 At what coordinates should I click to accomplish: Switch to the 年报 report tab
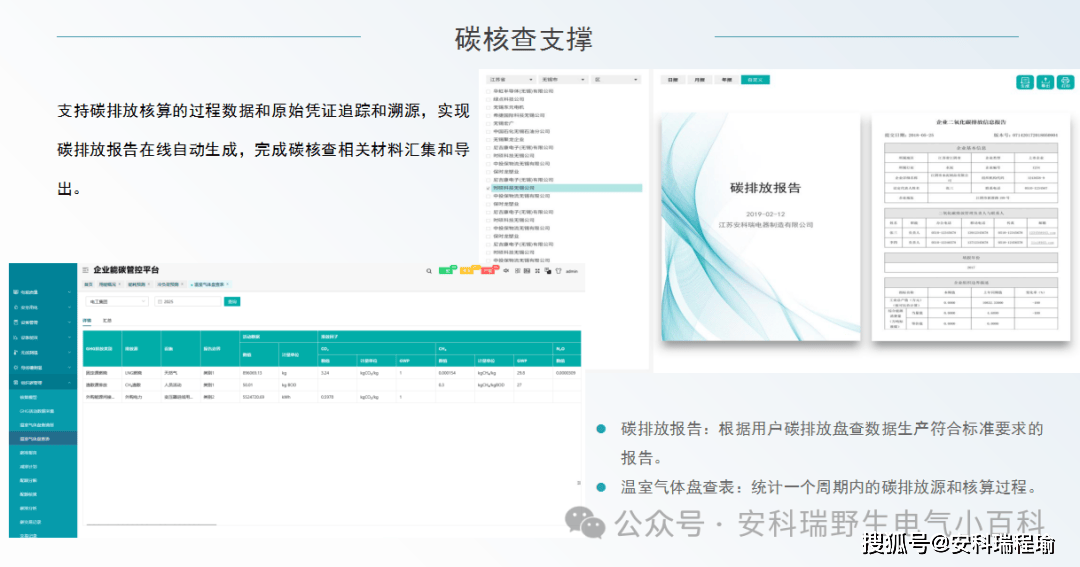727,80
